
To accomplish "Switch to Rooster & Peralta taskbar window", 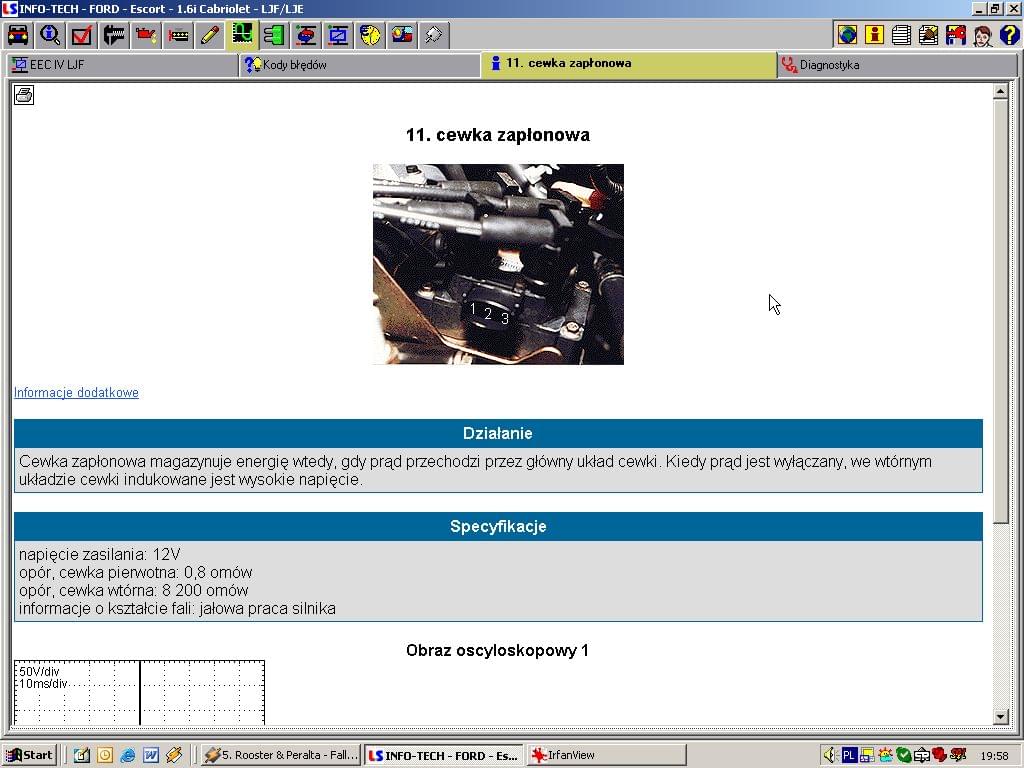I will click(x=280, y=755).
